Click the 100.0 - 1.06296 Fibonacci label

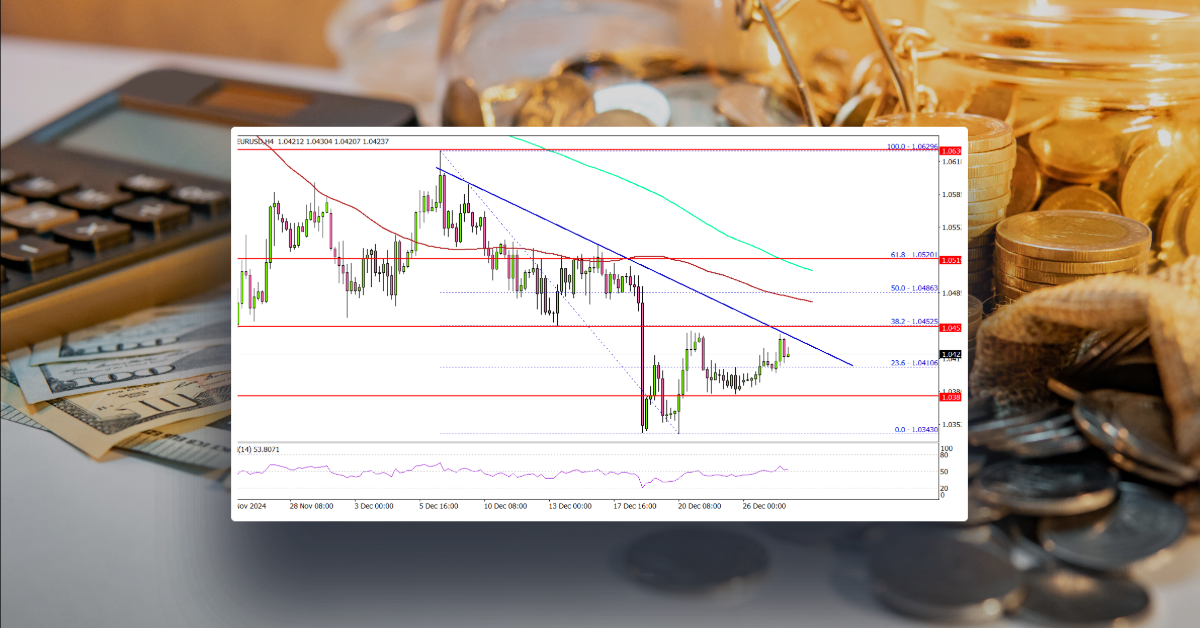pyautogui.click(x=912, y=145)
